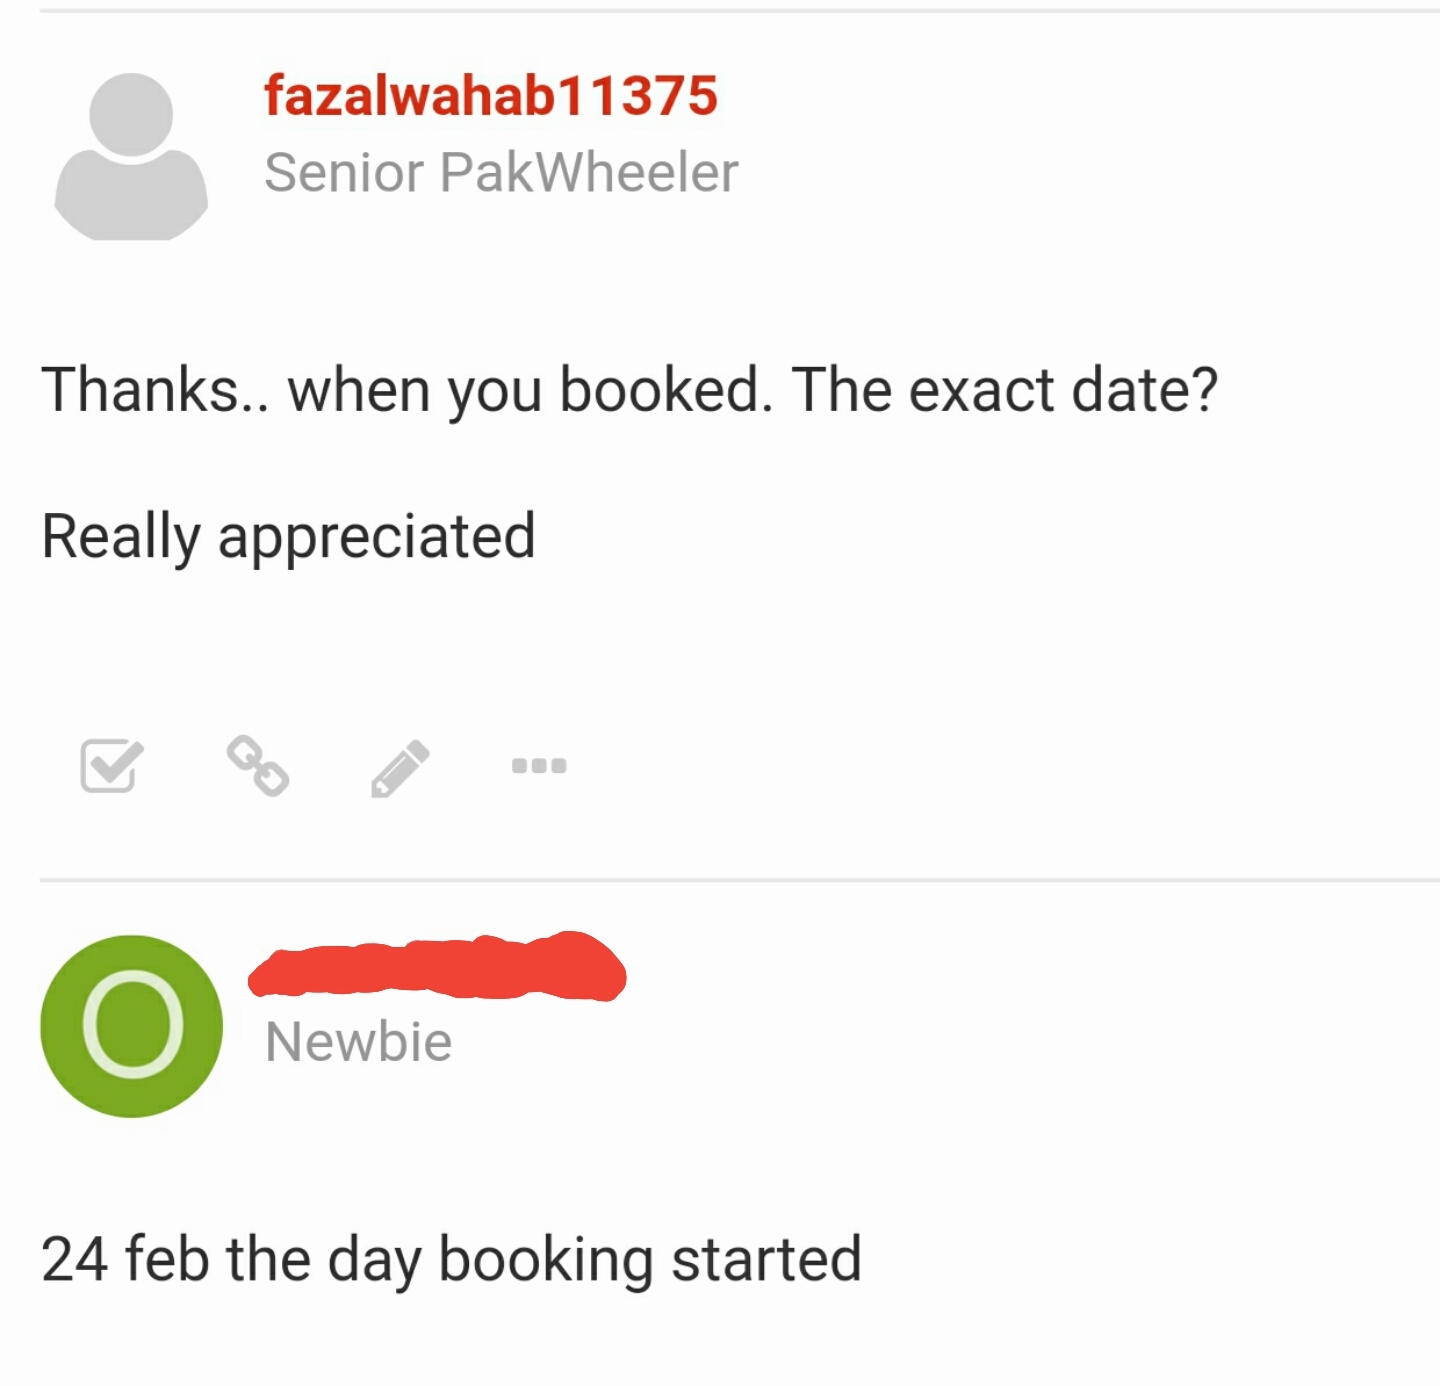Click "booking started" in the reply
The image size is (1440, 1386).
click(650, 1258)
